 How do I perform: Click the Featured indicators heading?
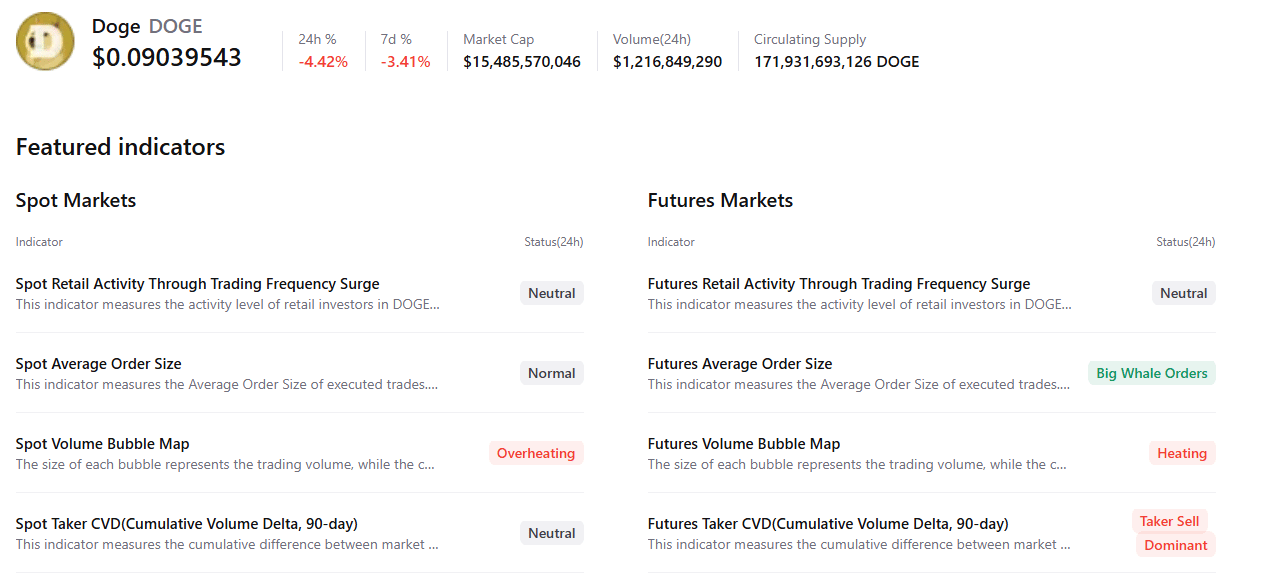120,147
